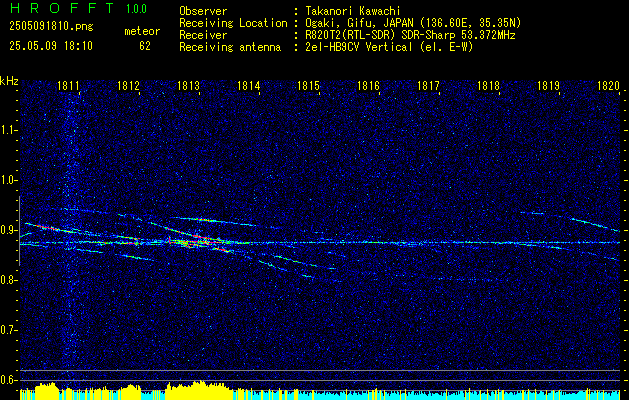Click time marker 1818

489,86
